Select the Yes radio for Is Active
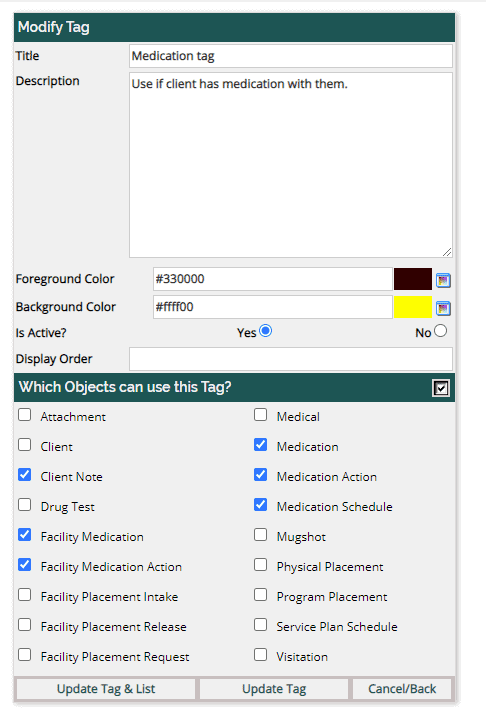This screenshot has height=720, width=486. (266, 331)
